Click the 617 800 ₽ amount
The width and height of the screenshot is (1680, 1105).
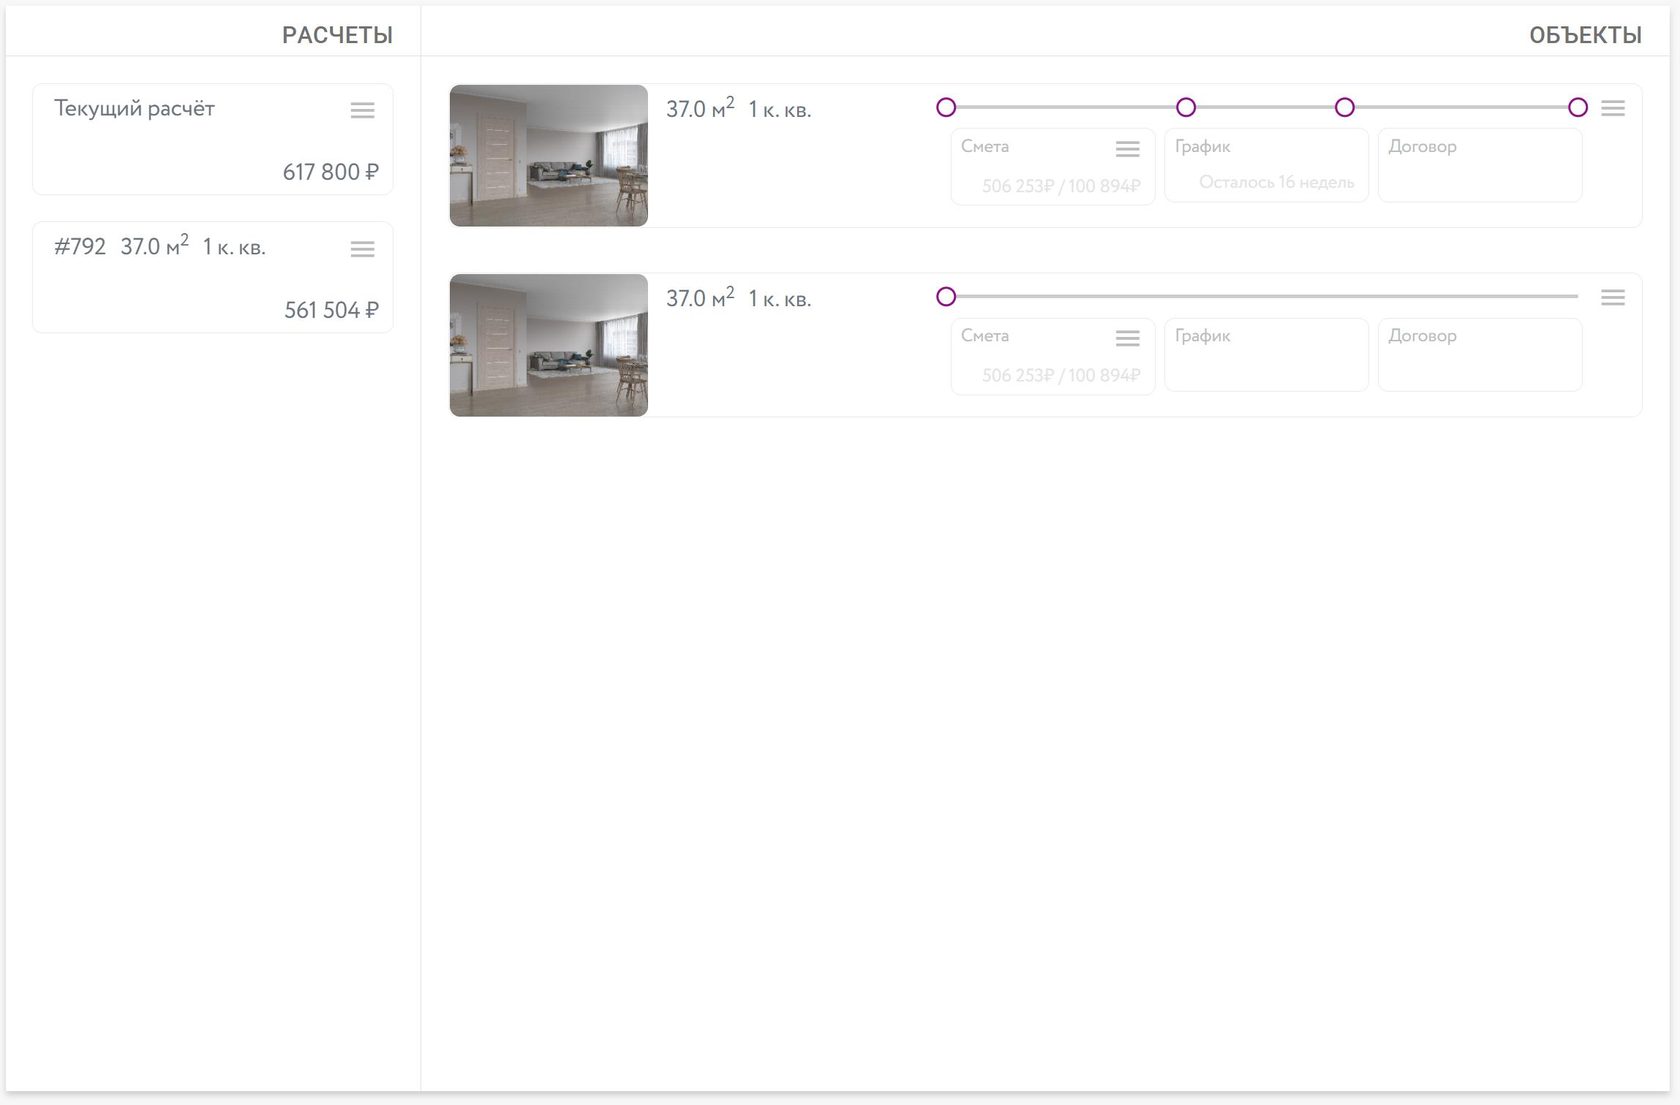(331, 172)
